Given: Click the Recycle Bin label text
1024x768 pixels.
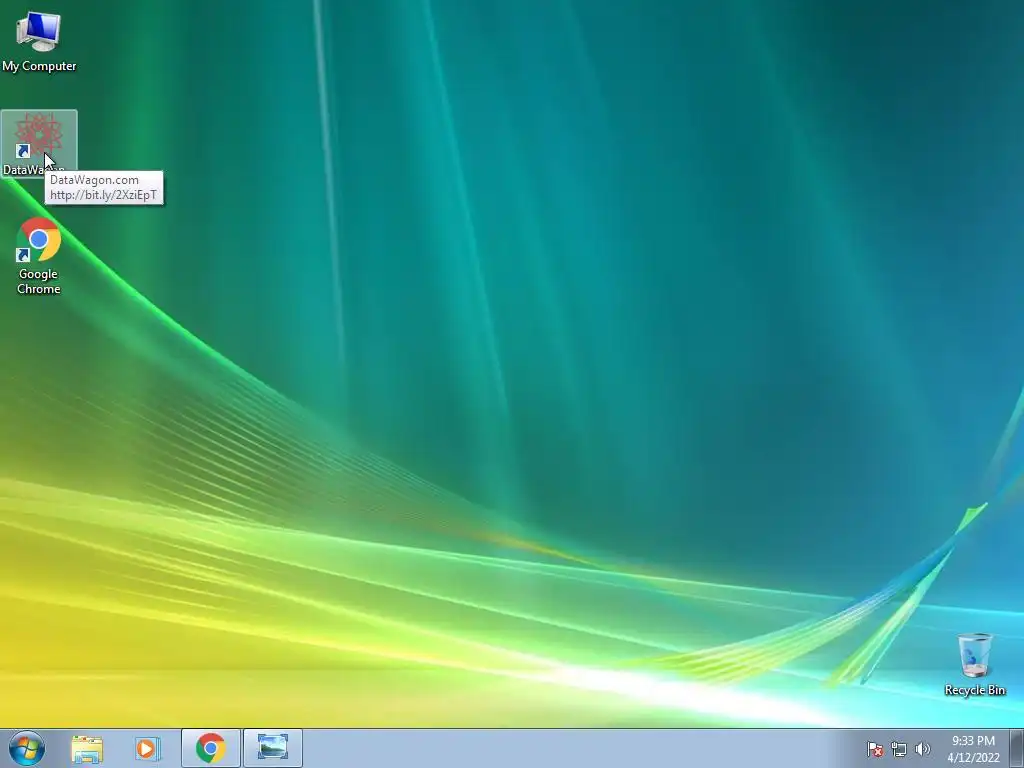Looking at the screenshot, I should [x=975, y=690].
